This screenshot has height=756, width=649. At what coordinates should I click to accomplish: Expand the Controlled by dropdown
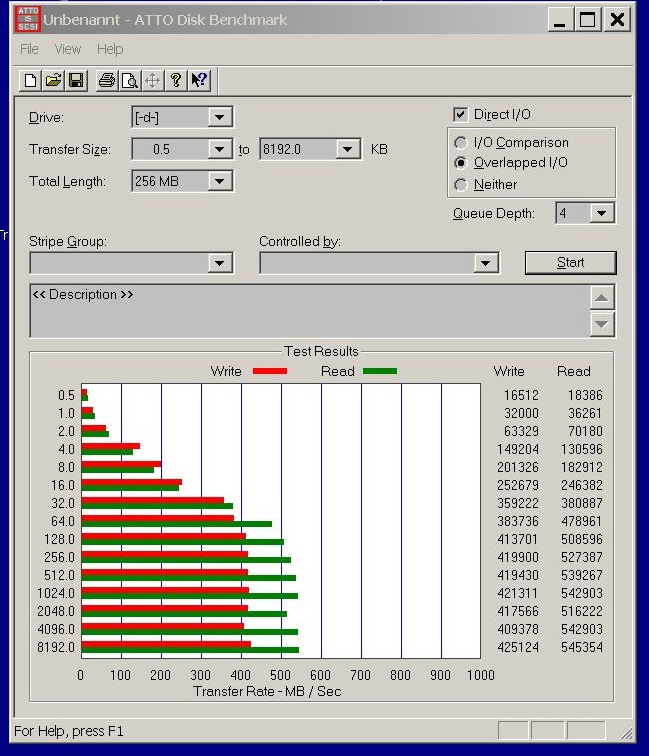pos(486,263)
